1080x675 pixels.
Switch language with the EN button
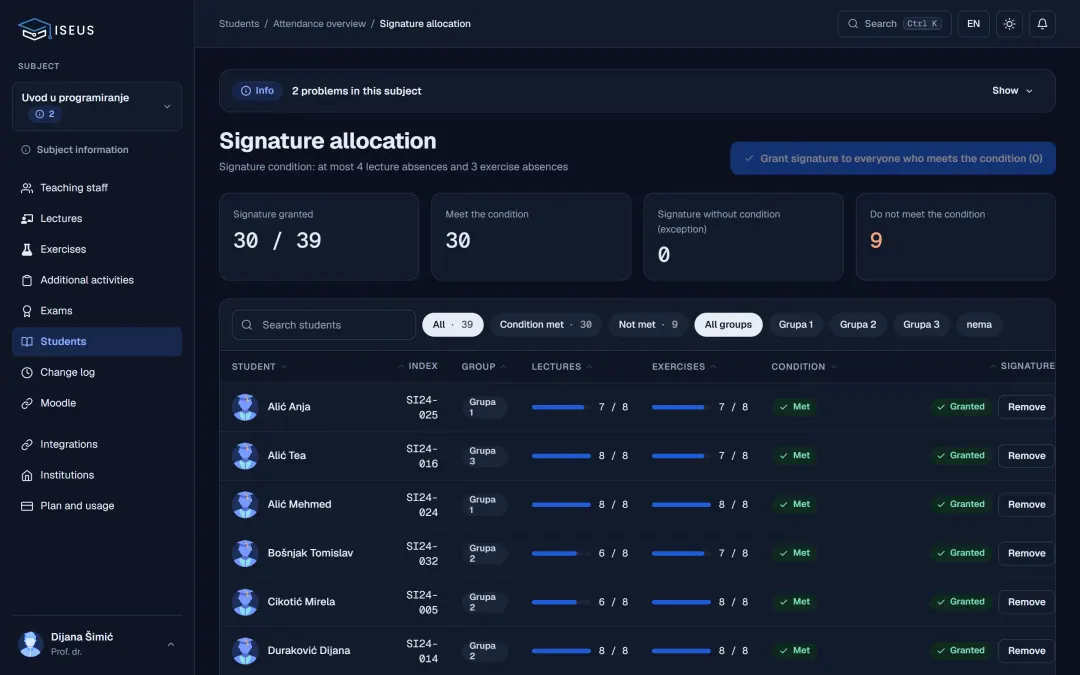973,24
